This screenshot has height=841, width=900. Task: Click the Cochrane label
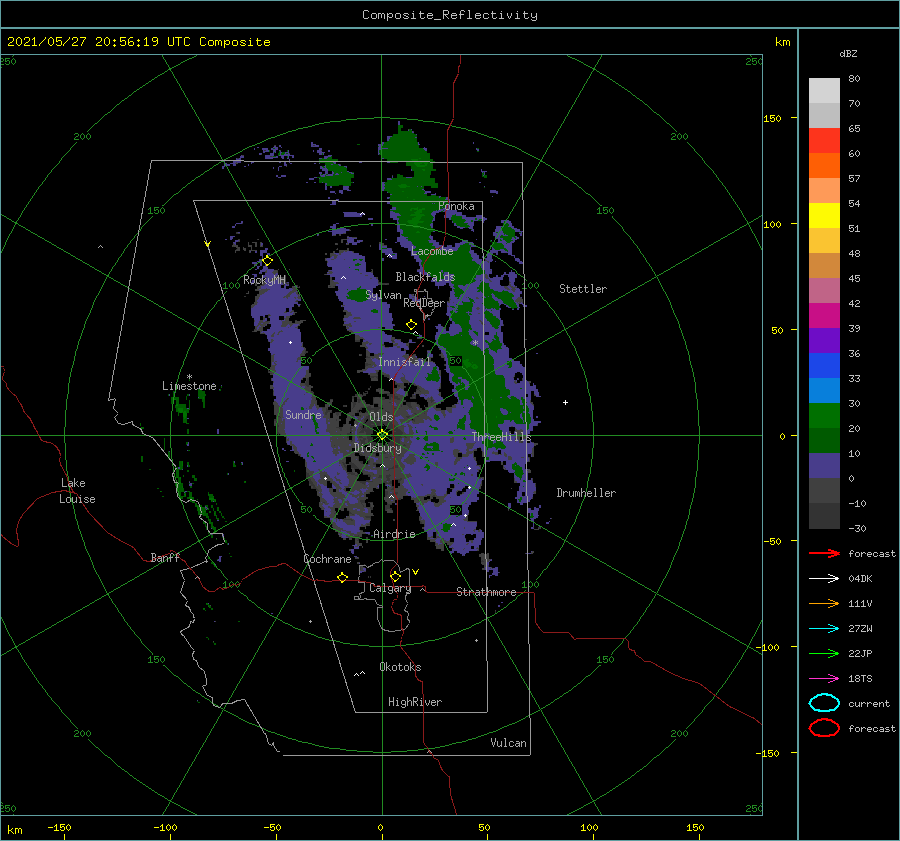click(x=327, y=559)
